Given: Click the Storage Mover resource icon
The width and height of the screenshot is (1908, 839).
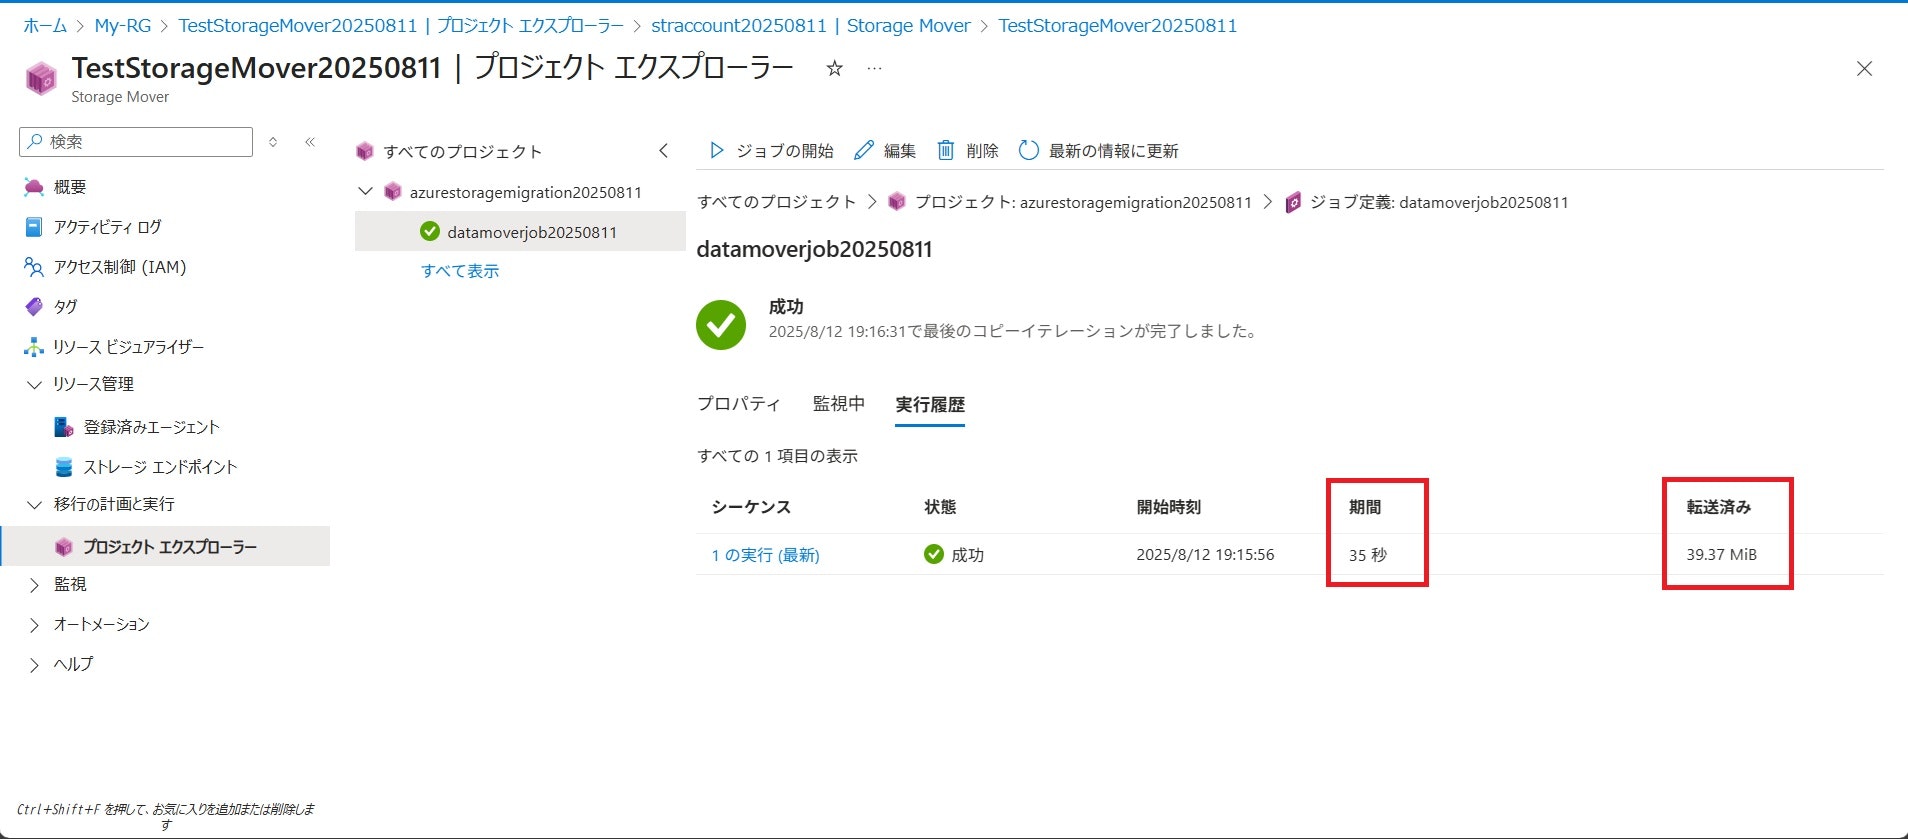Looking at the screenshot, I should click(41, 77).
